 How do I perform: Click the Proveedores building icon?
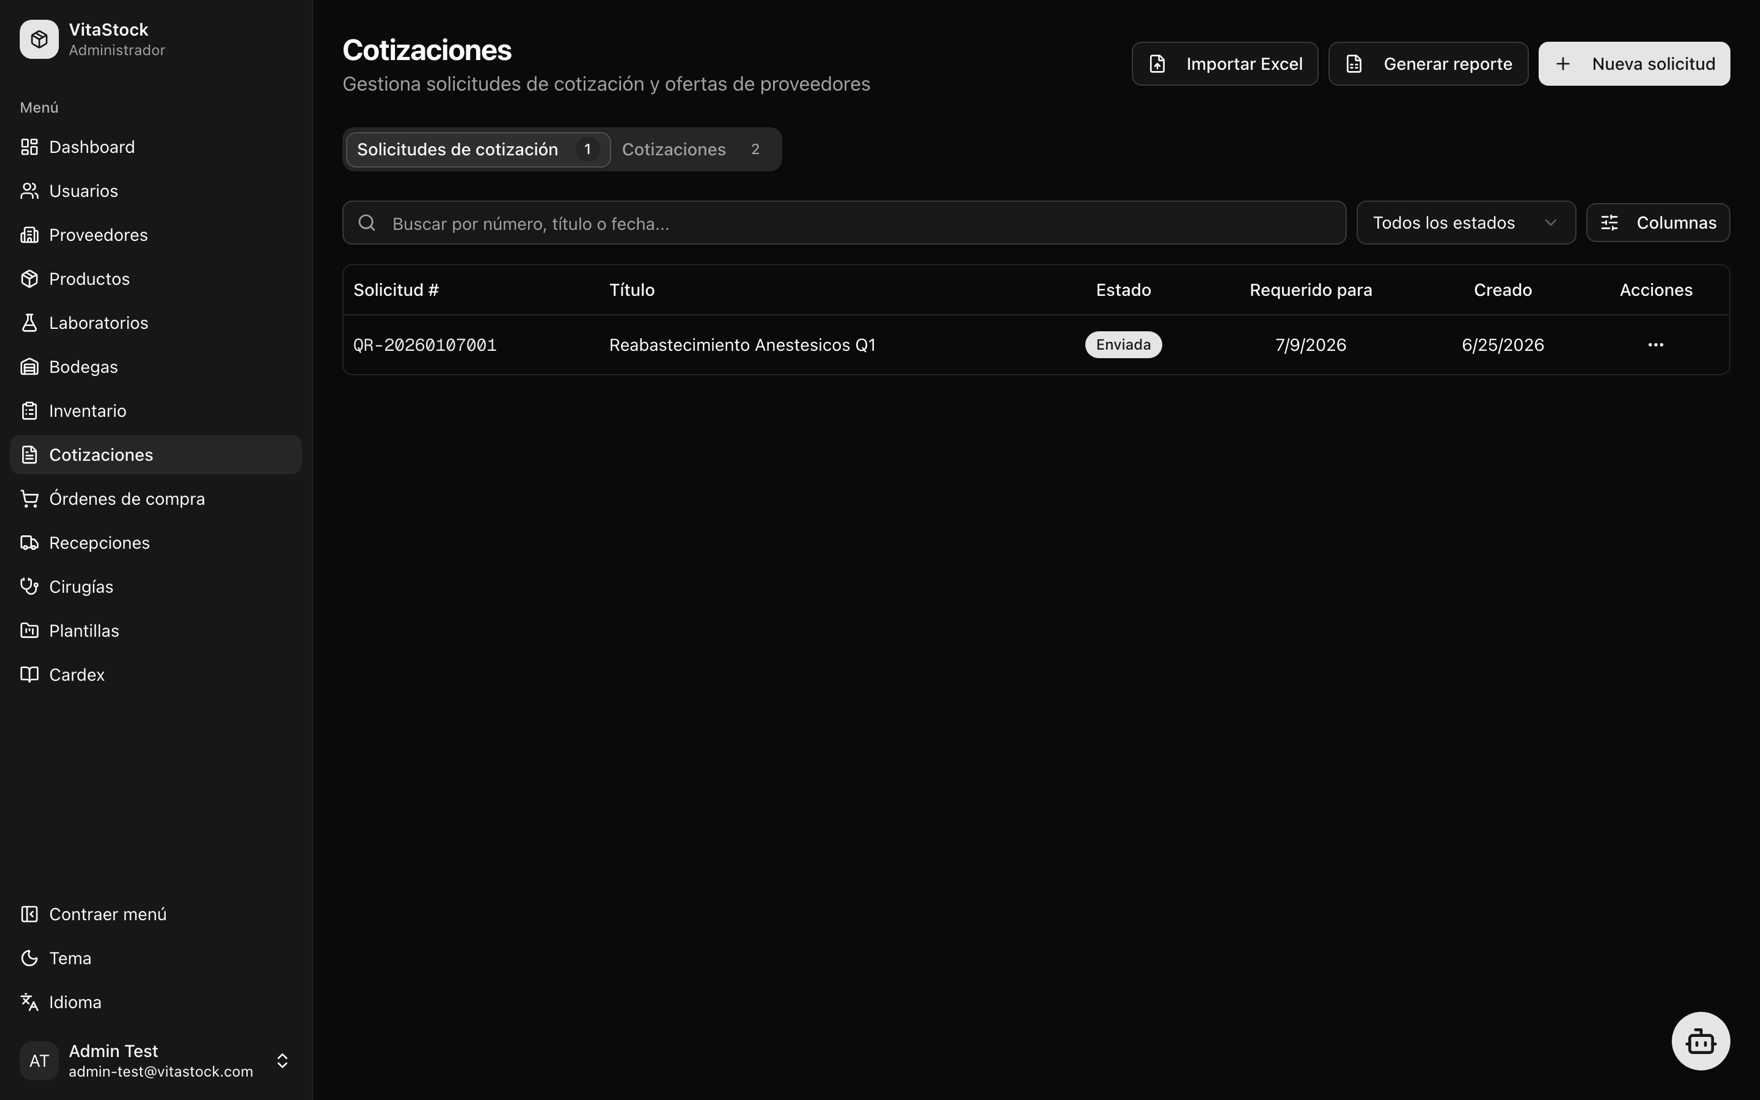(29, 235)
